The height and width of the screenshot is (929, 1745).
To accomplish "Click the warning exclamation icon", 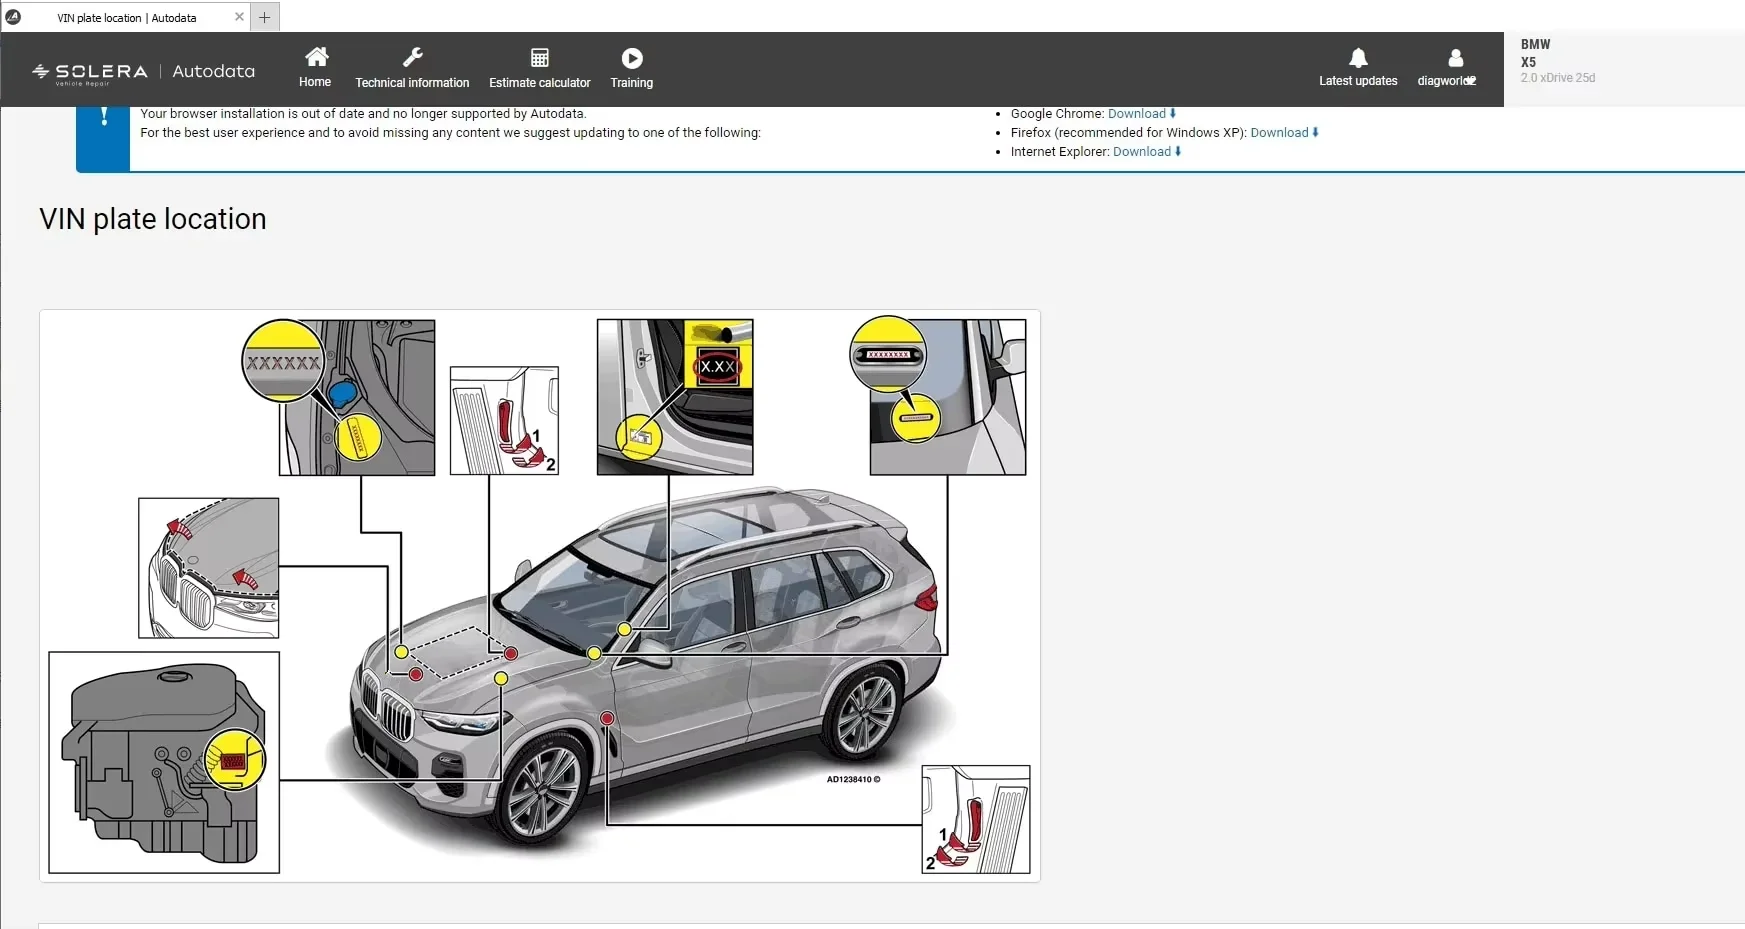I will (103, 118).
